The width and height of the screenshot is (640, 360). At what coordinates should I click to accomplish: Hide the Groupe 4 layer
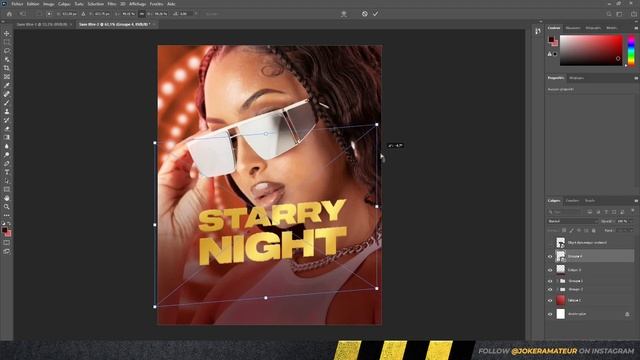coord(550,256)
